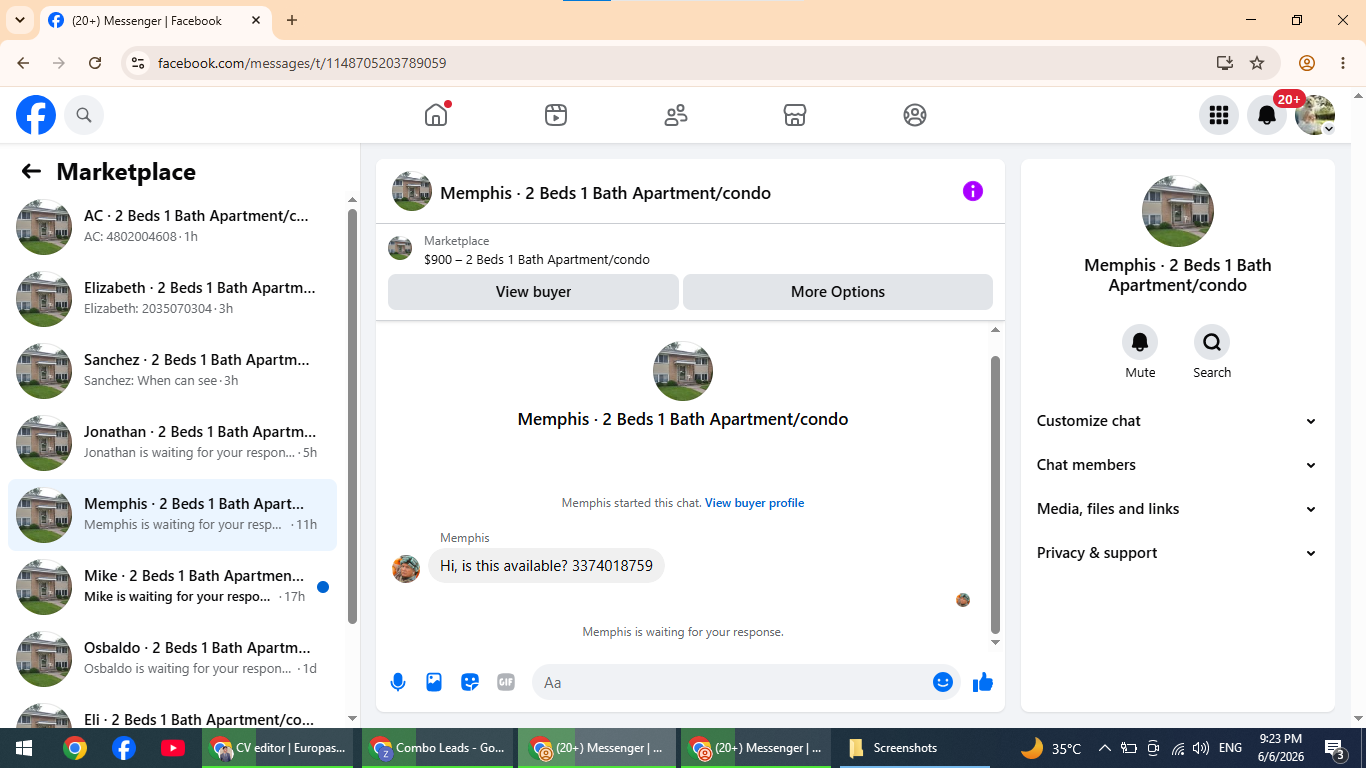
Task: Open Mike unread conversation
Action: [x=172, y=587]
